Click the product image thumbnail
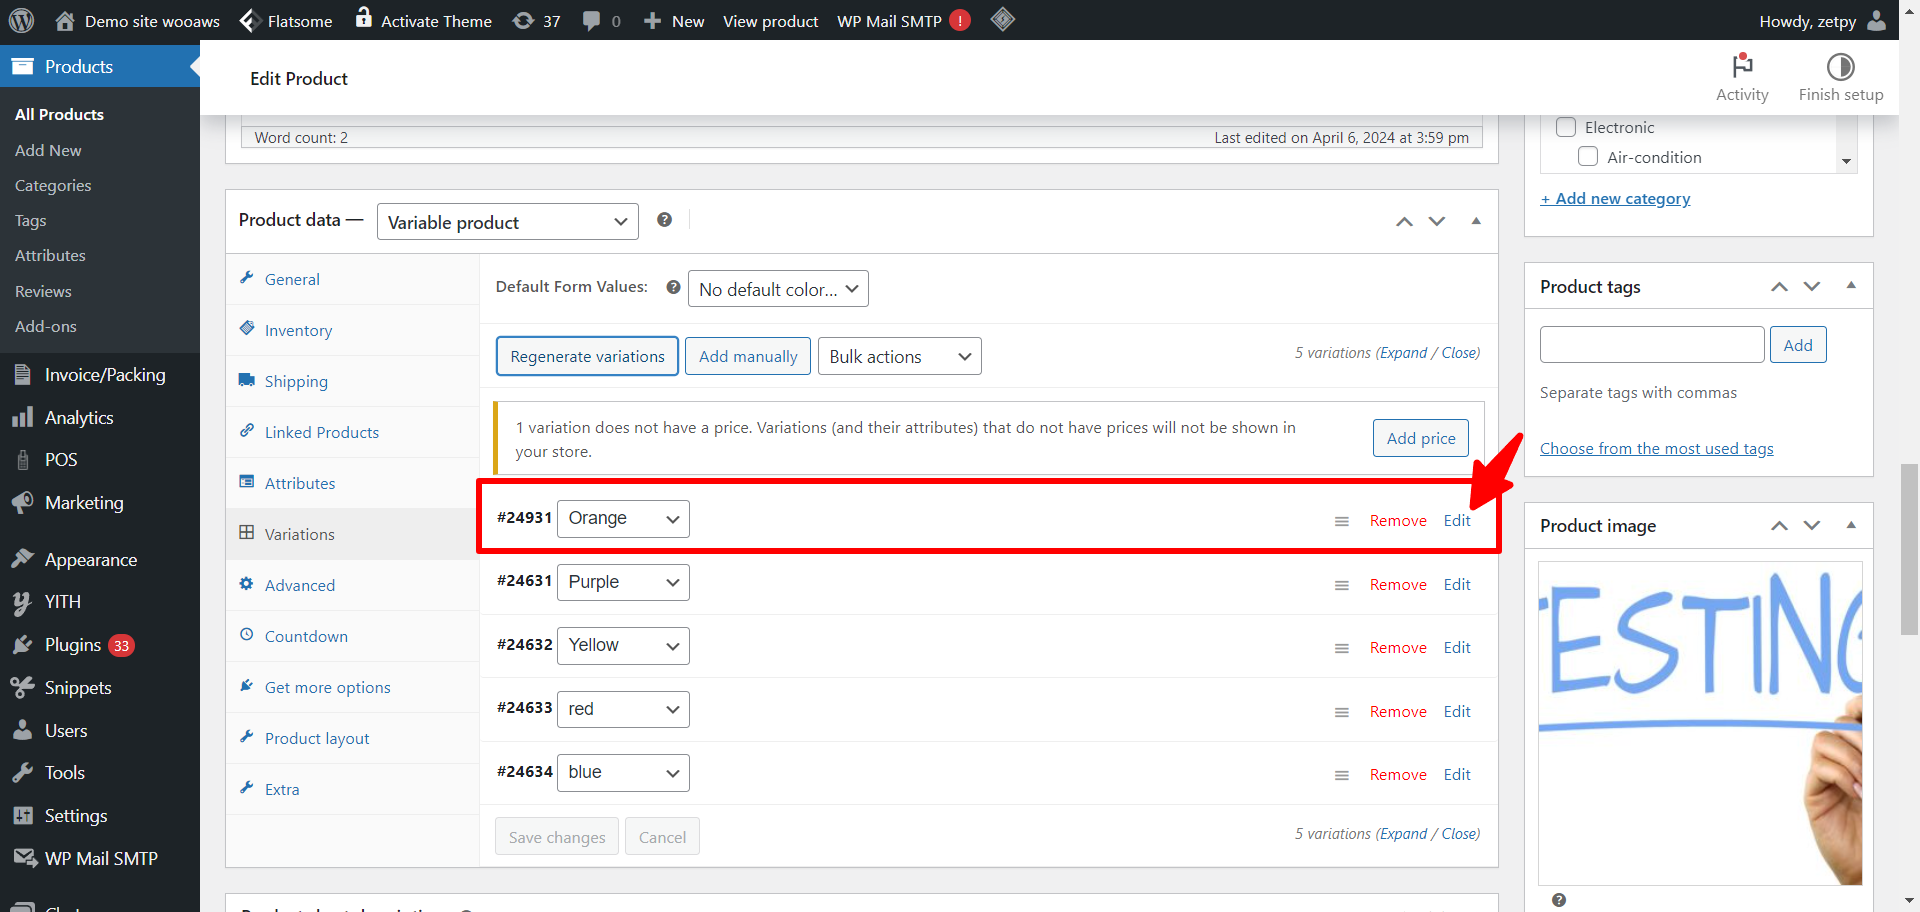The image size is (1920, 912). [1700, 723]
